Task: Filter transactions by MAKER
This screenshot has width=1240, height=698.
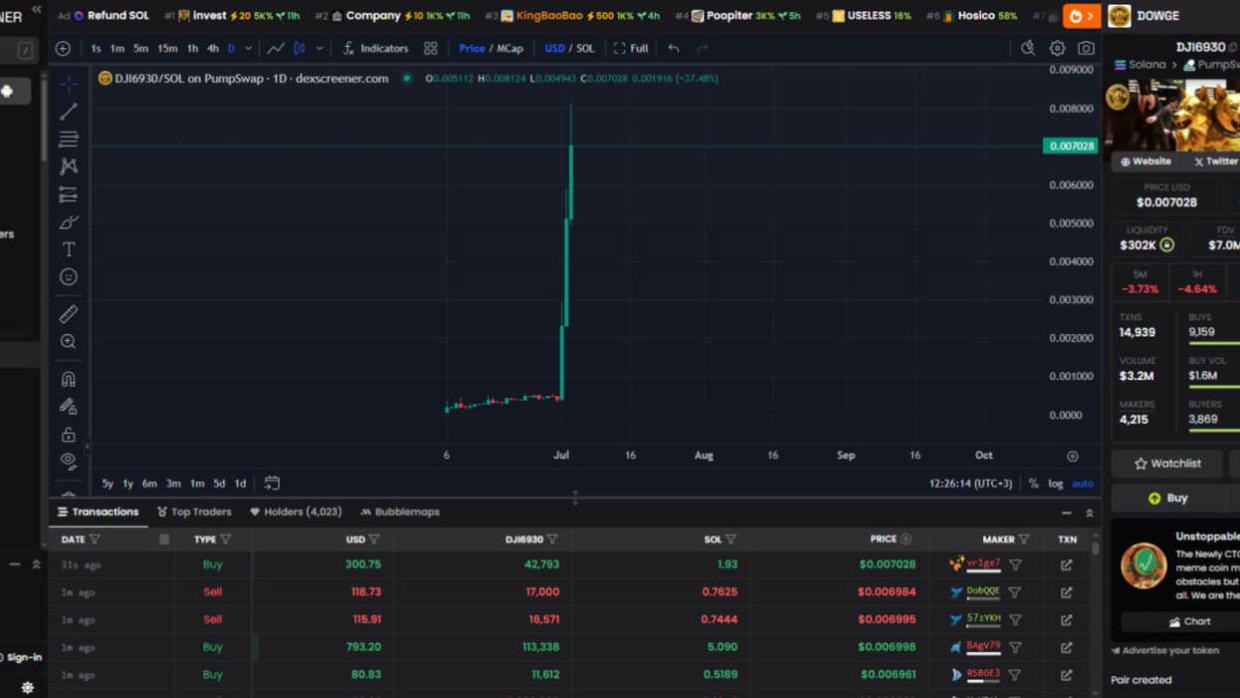Action: 1024,540
